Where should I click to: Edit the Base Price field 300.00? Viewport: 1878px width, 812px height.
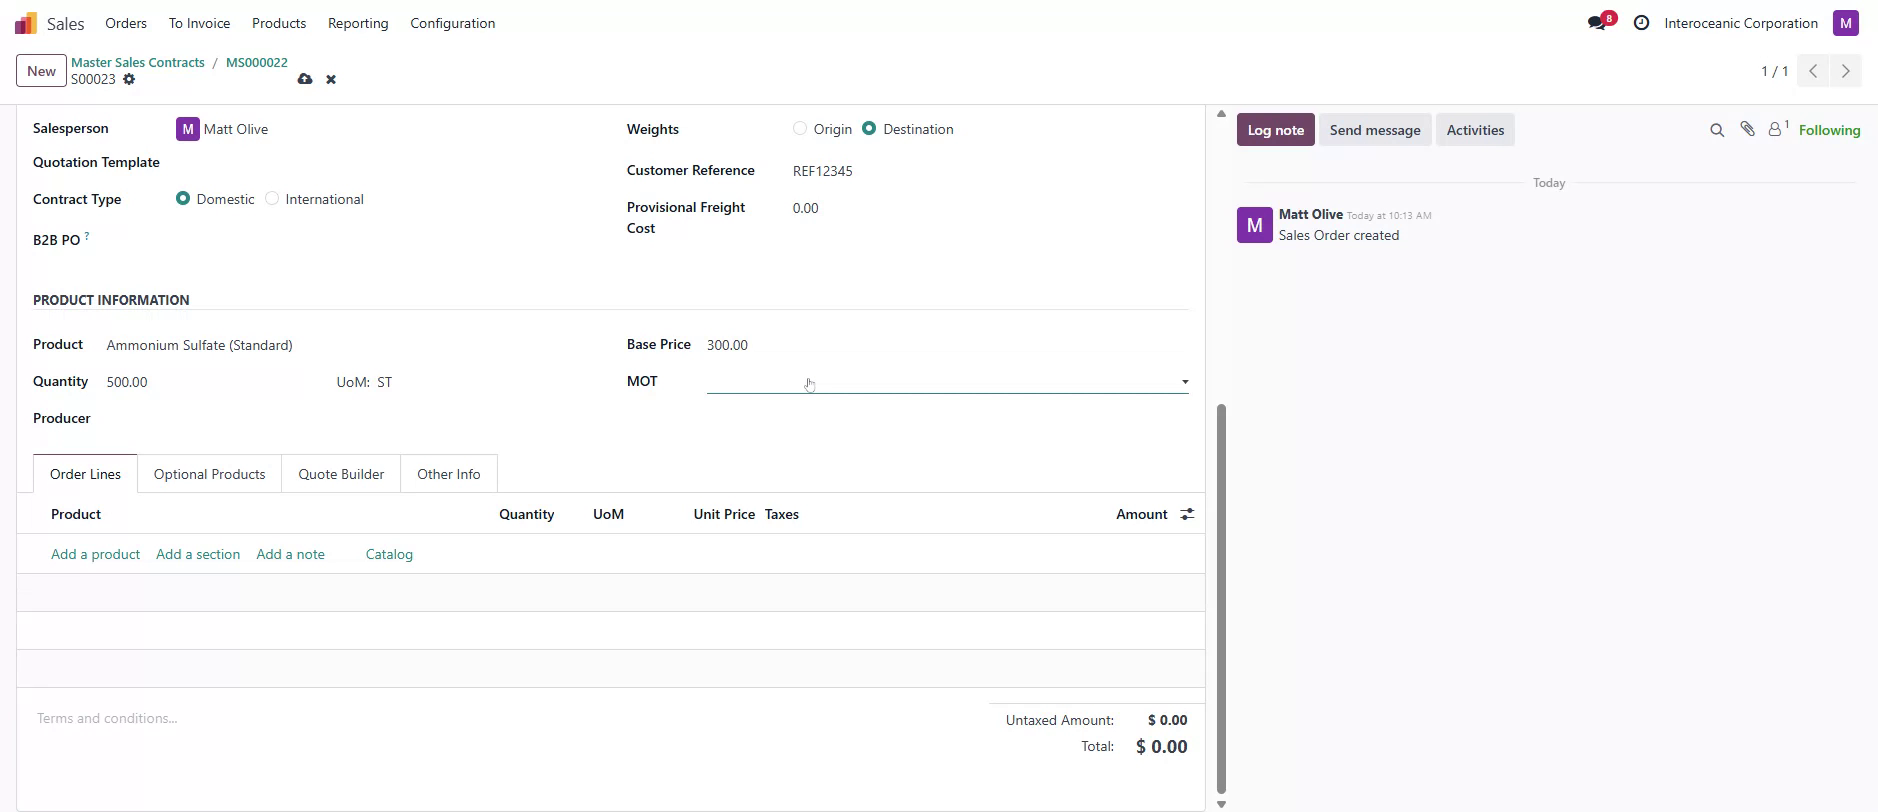point(947,345)
